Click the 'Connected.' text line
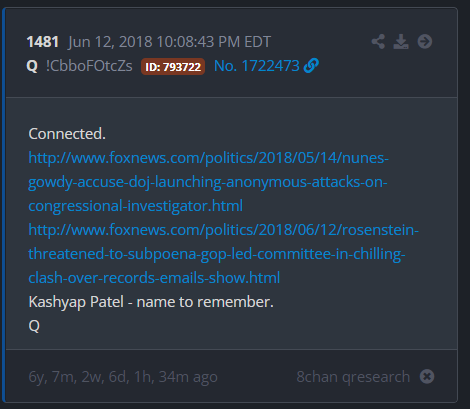 coord(67,134)
